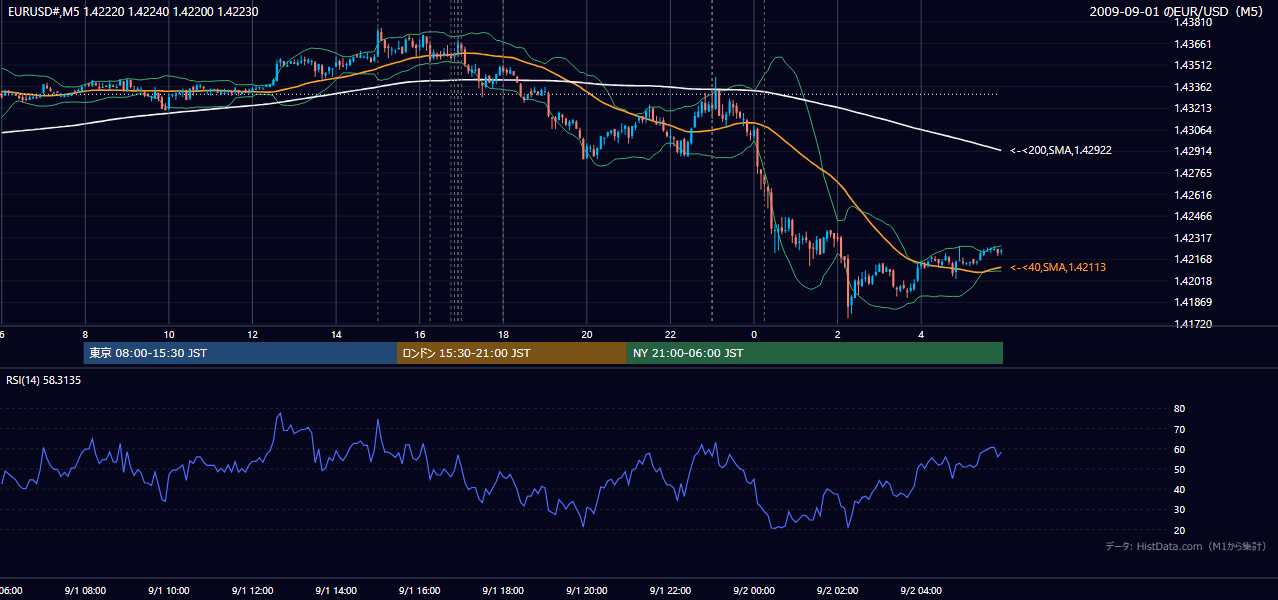Click price level 1.41720 on the axis
The image size is (1278, 600).
coord(1194,324)
